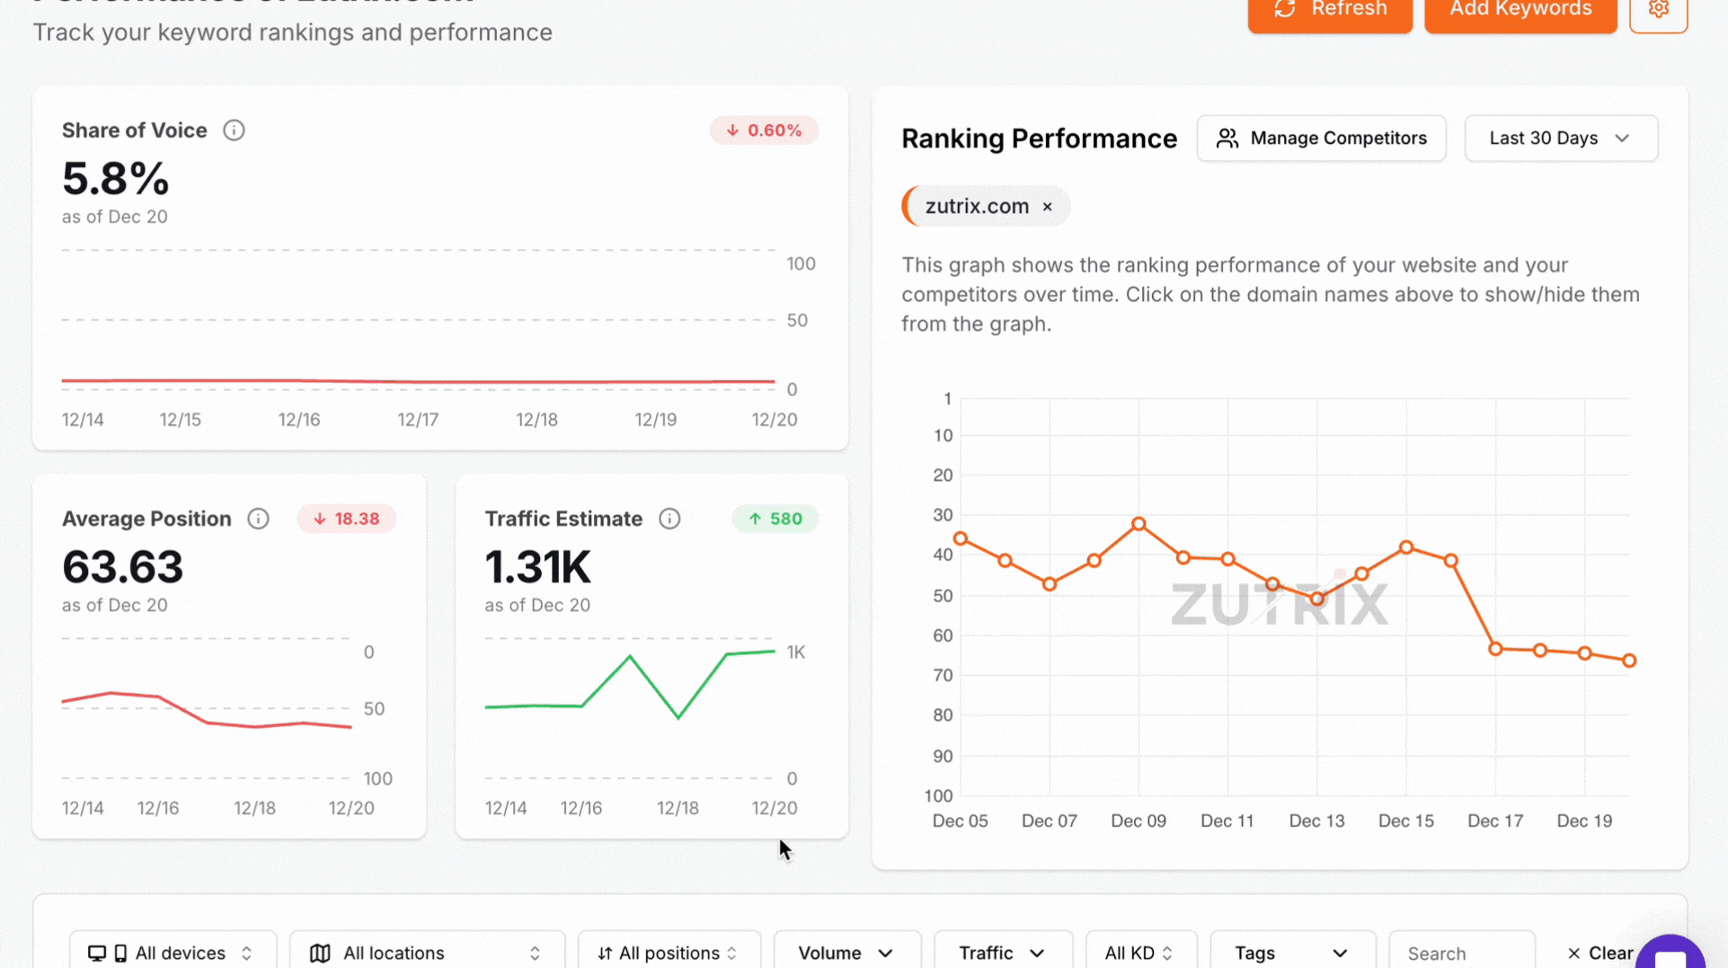Expand the Tags filter dropdown
The image size is (1728, 968).
tap(1291, 952)
